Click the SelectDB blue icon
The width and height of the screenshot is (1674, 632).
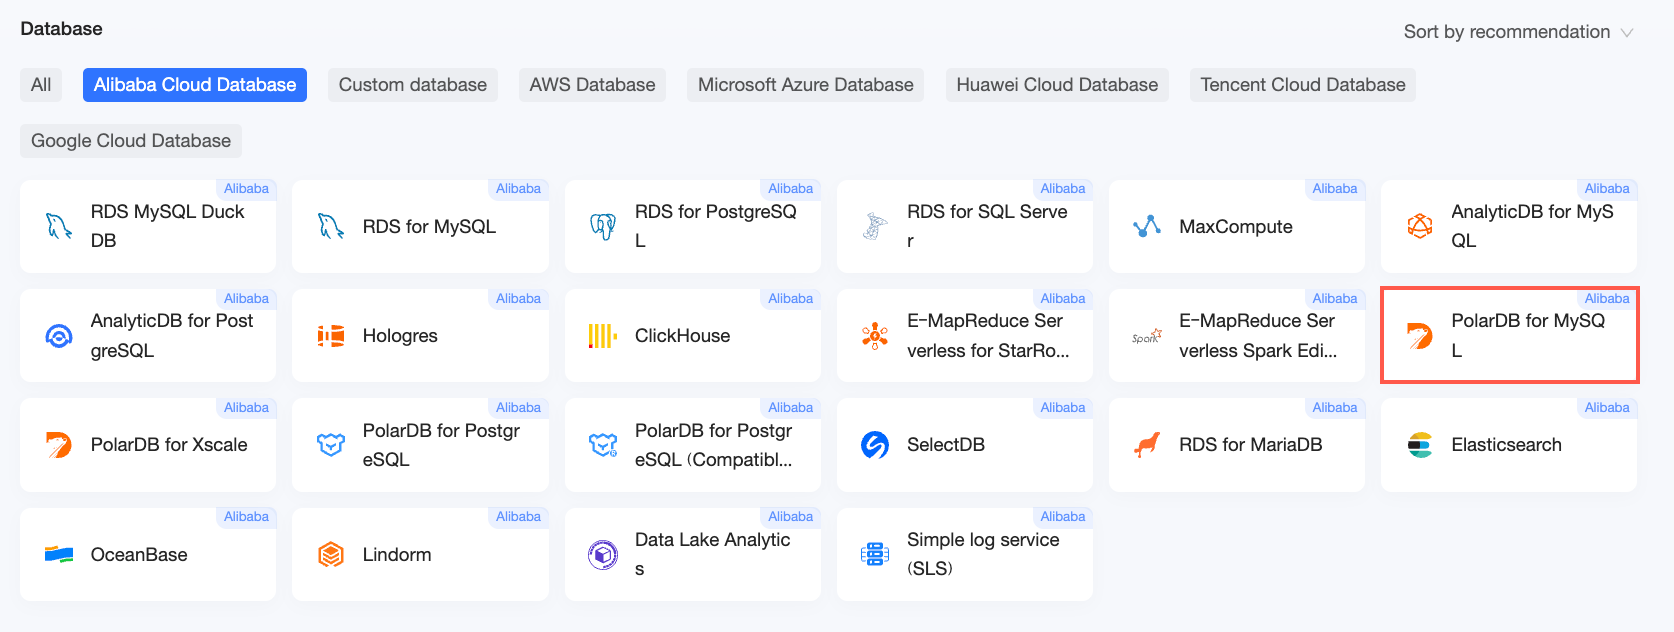point(875,445)
